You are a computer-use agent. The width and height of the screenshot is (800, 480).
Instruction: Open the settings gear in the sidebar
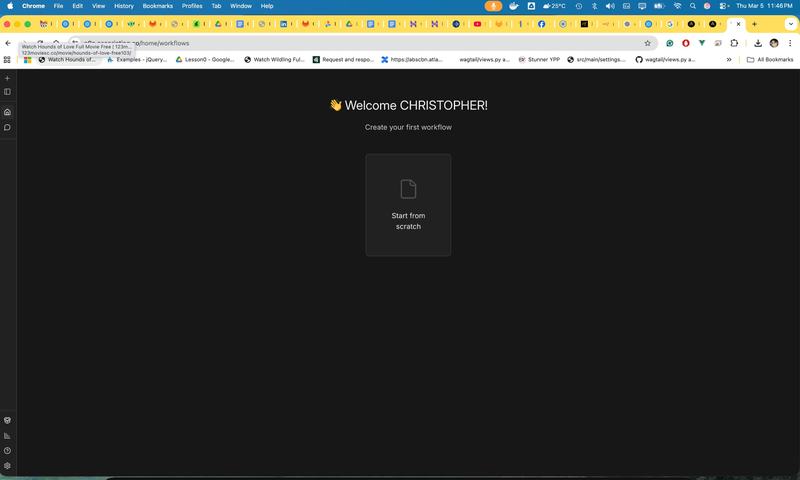(7, 466)
